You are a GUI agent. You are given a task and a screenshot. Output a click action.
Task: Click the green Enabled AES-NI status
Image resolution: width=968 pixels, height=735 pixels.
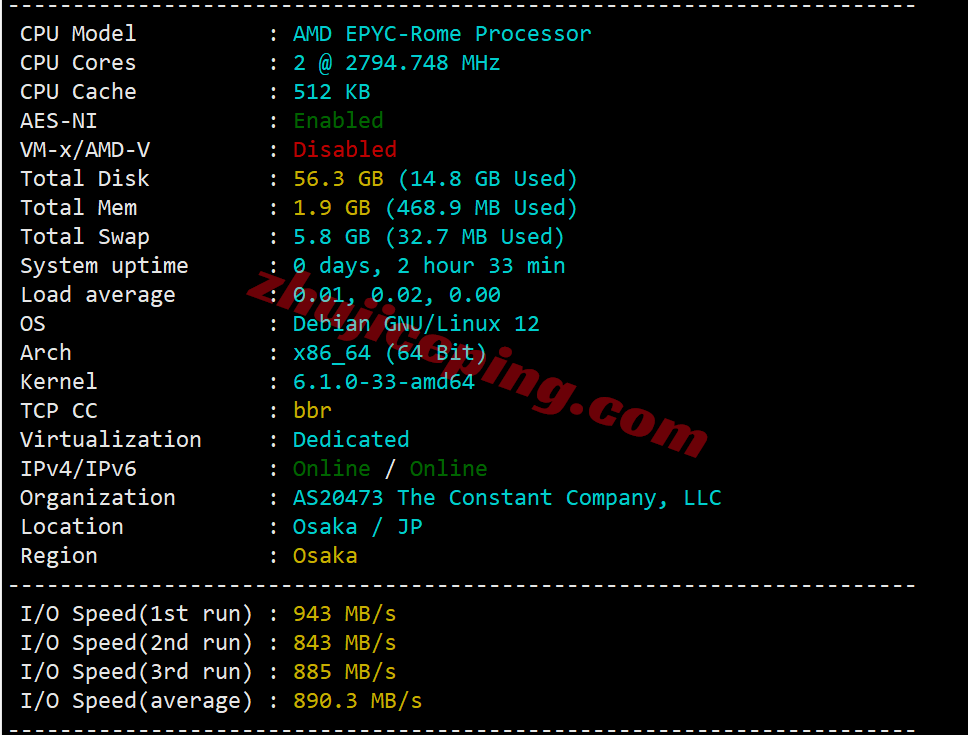[338, 121]
